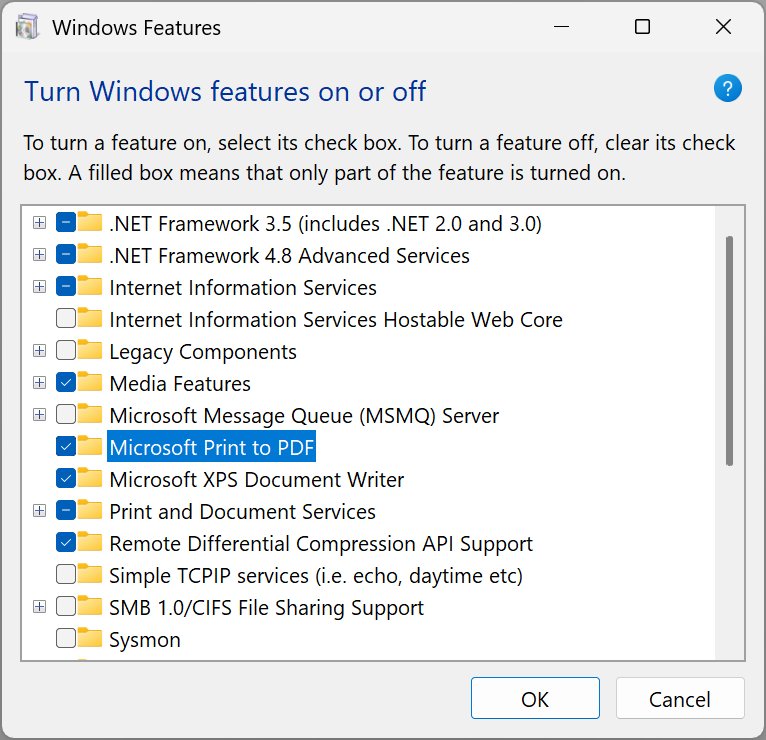Confirm changes with the OK button
The image size is (766, 740).
coord(535,698)
